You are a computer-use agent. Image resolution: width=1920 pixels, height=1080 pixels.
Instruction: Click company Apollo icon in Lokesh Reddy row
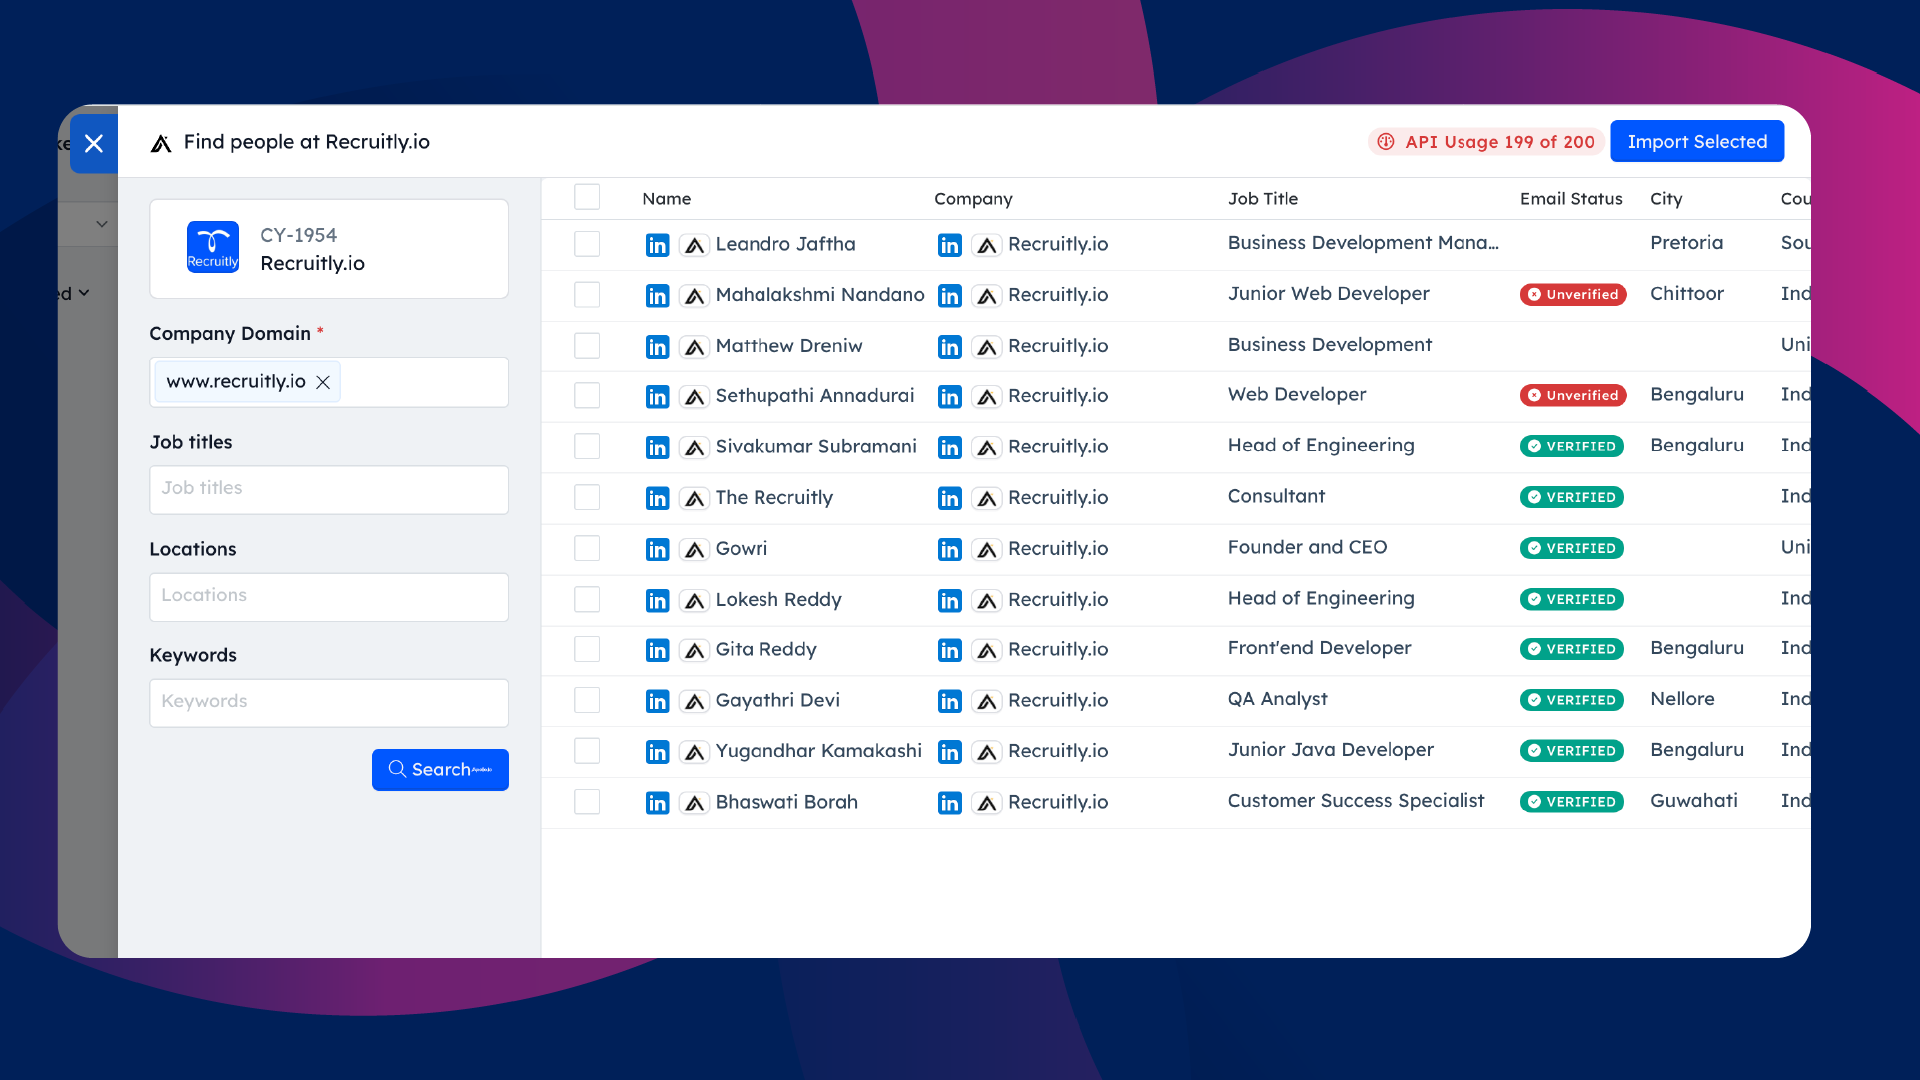pos(987,600)
